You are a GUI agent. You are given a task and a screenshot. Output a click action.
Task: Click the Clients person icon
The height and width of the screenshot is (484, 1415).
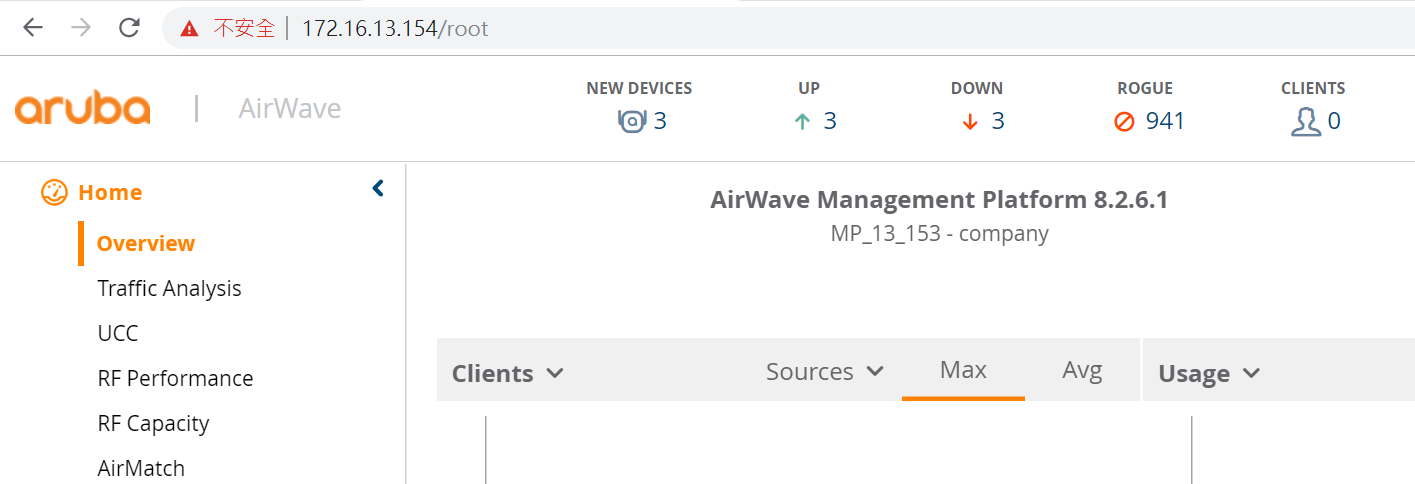(1305, 122)
